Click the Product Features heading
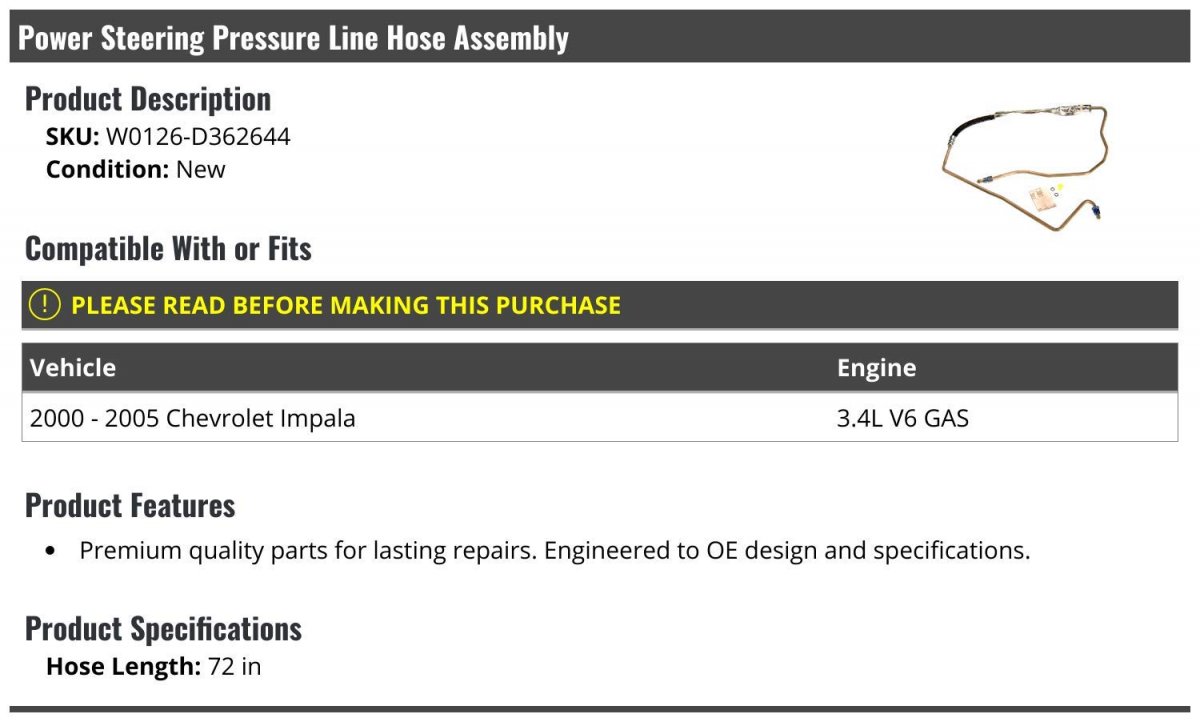 130,505
